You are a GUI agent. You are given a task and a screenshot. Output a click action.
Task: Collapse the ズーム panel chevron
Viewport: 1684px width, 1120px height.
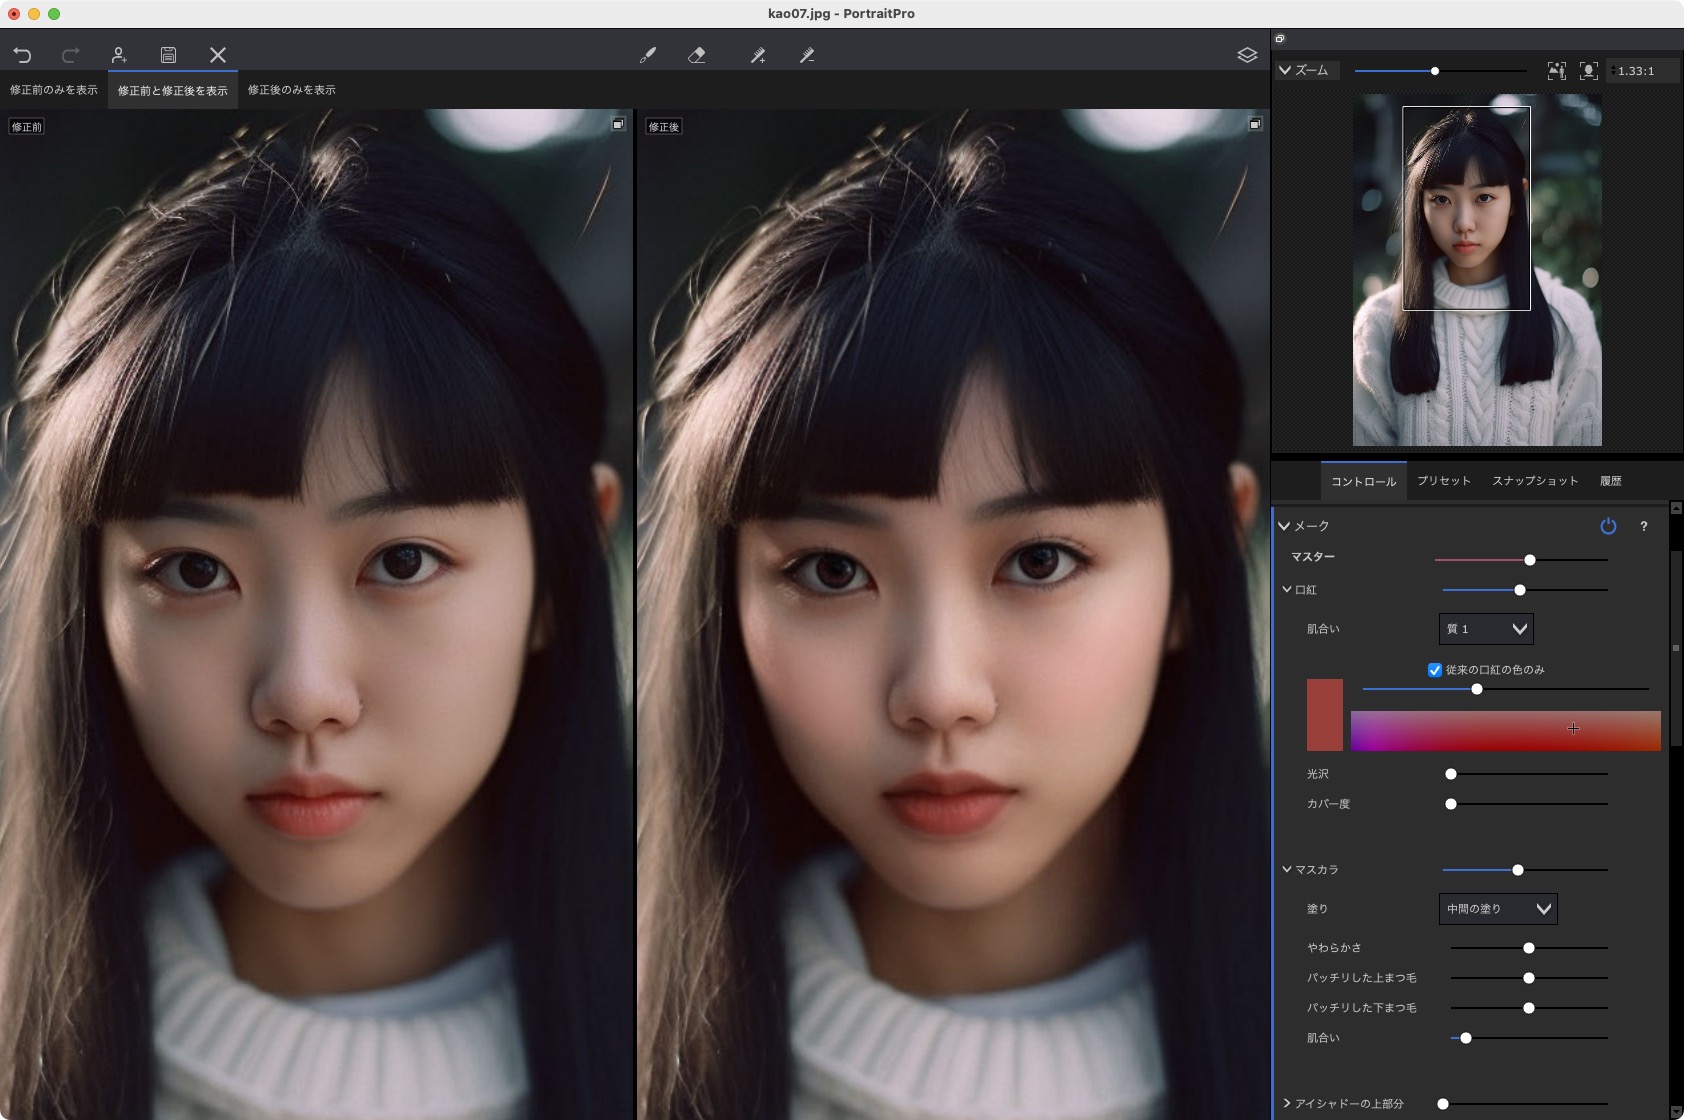click(1285, 70)
